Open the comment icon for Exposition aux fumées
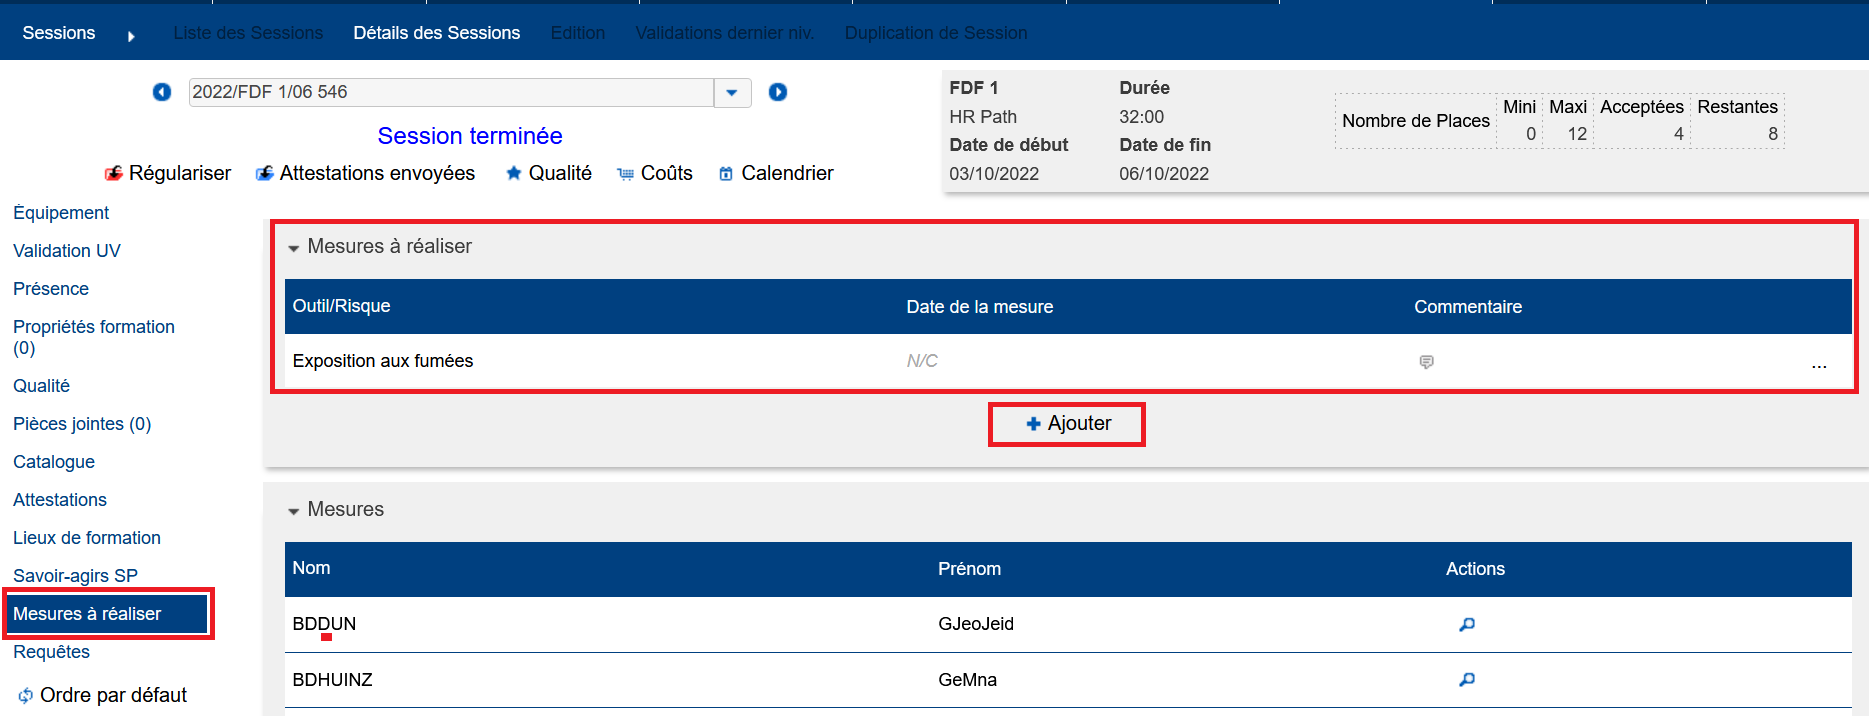The height and width of the screenshot is (716, 1869). pyautogui.click(x=1426, y=362)
